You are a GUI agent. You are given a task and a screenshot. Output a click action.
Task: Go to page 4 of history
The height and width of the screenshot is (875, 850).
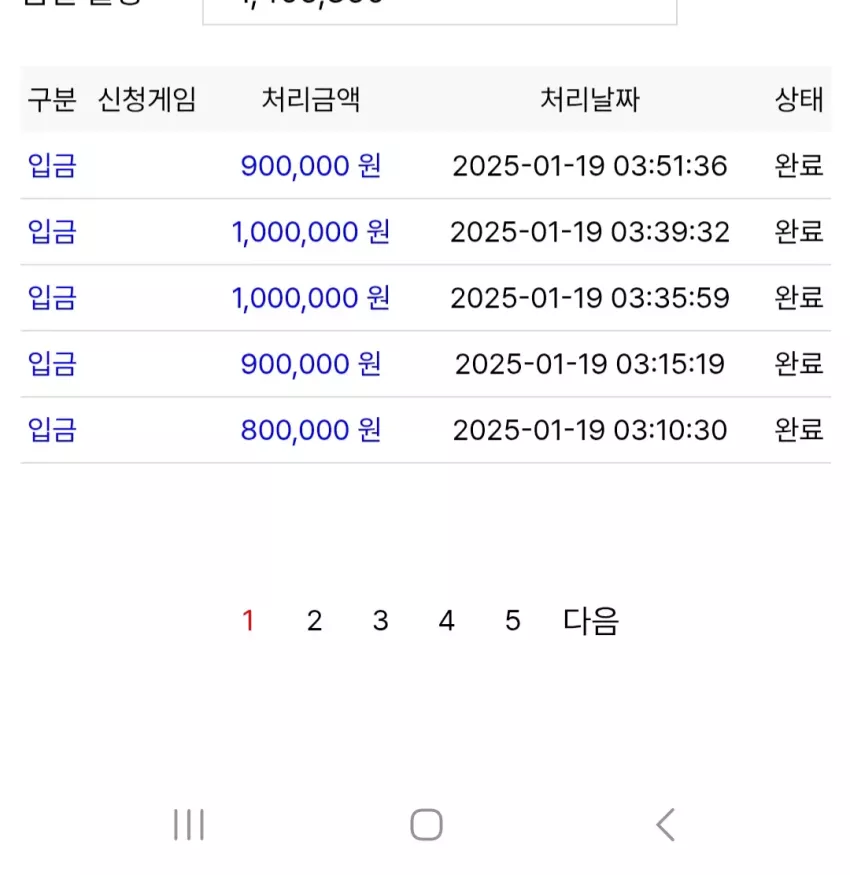pyautogui.click(x=446, y=621)
